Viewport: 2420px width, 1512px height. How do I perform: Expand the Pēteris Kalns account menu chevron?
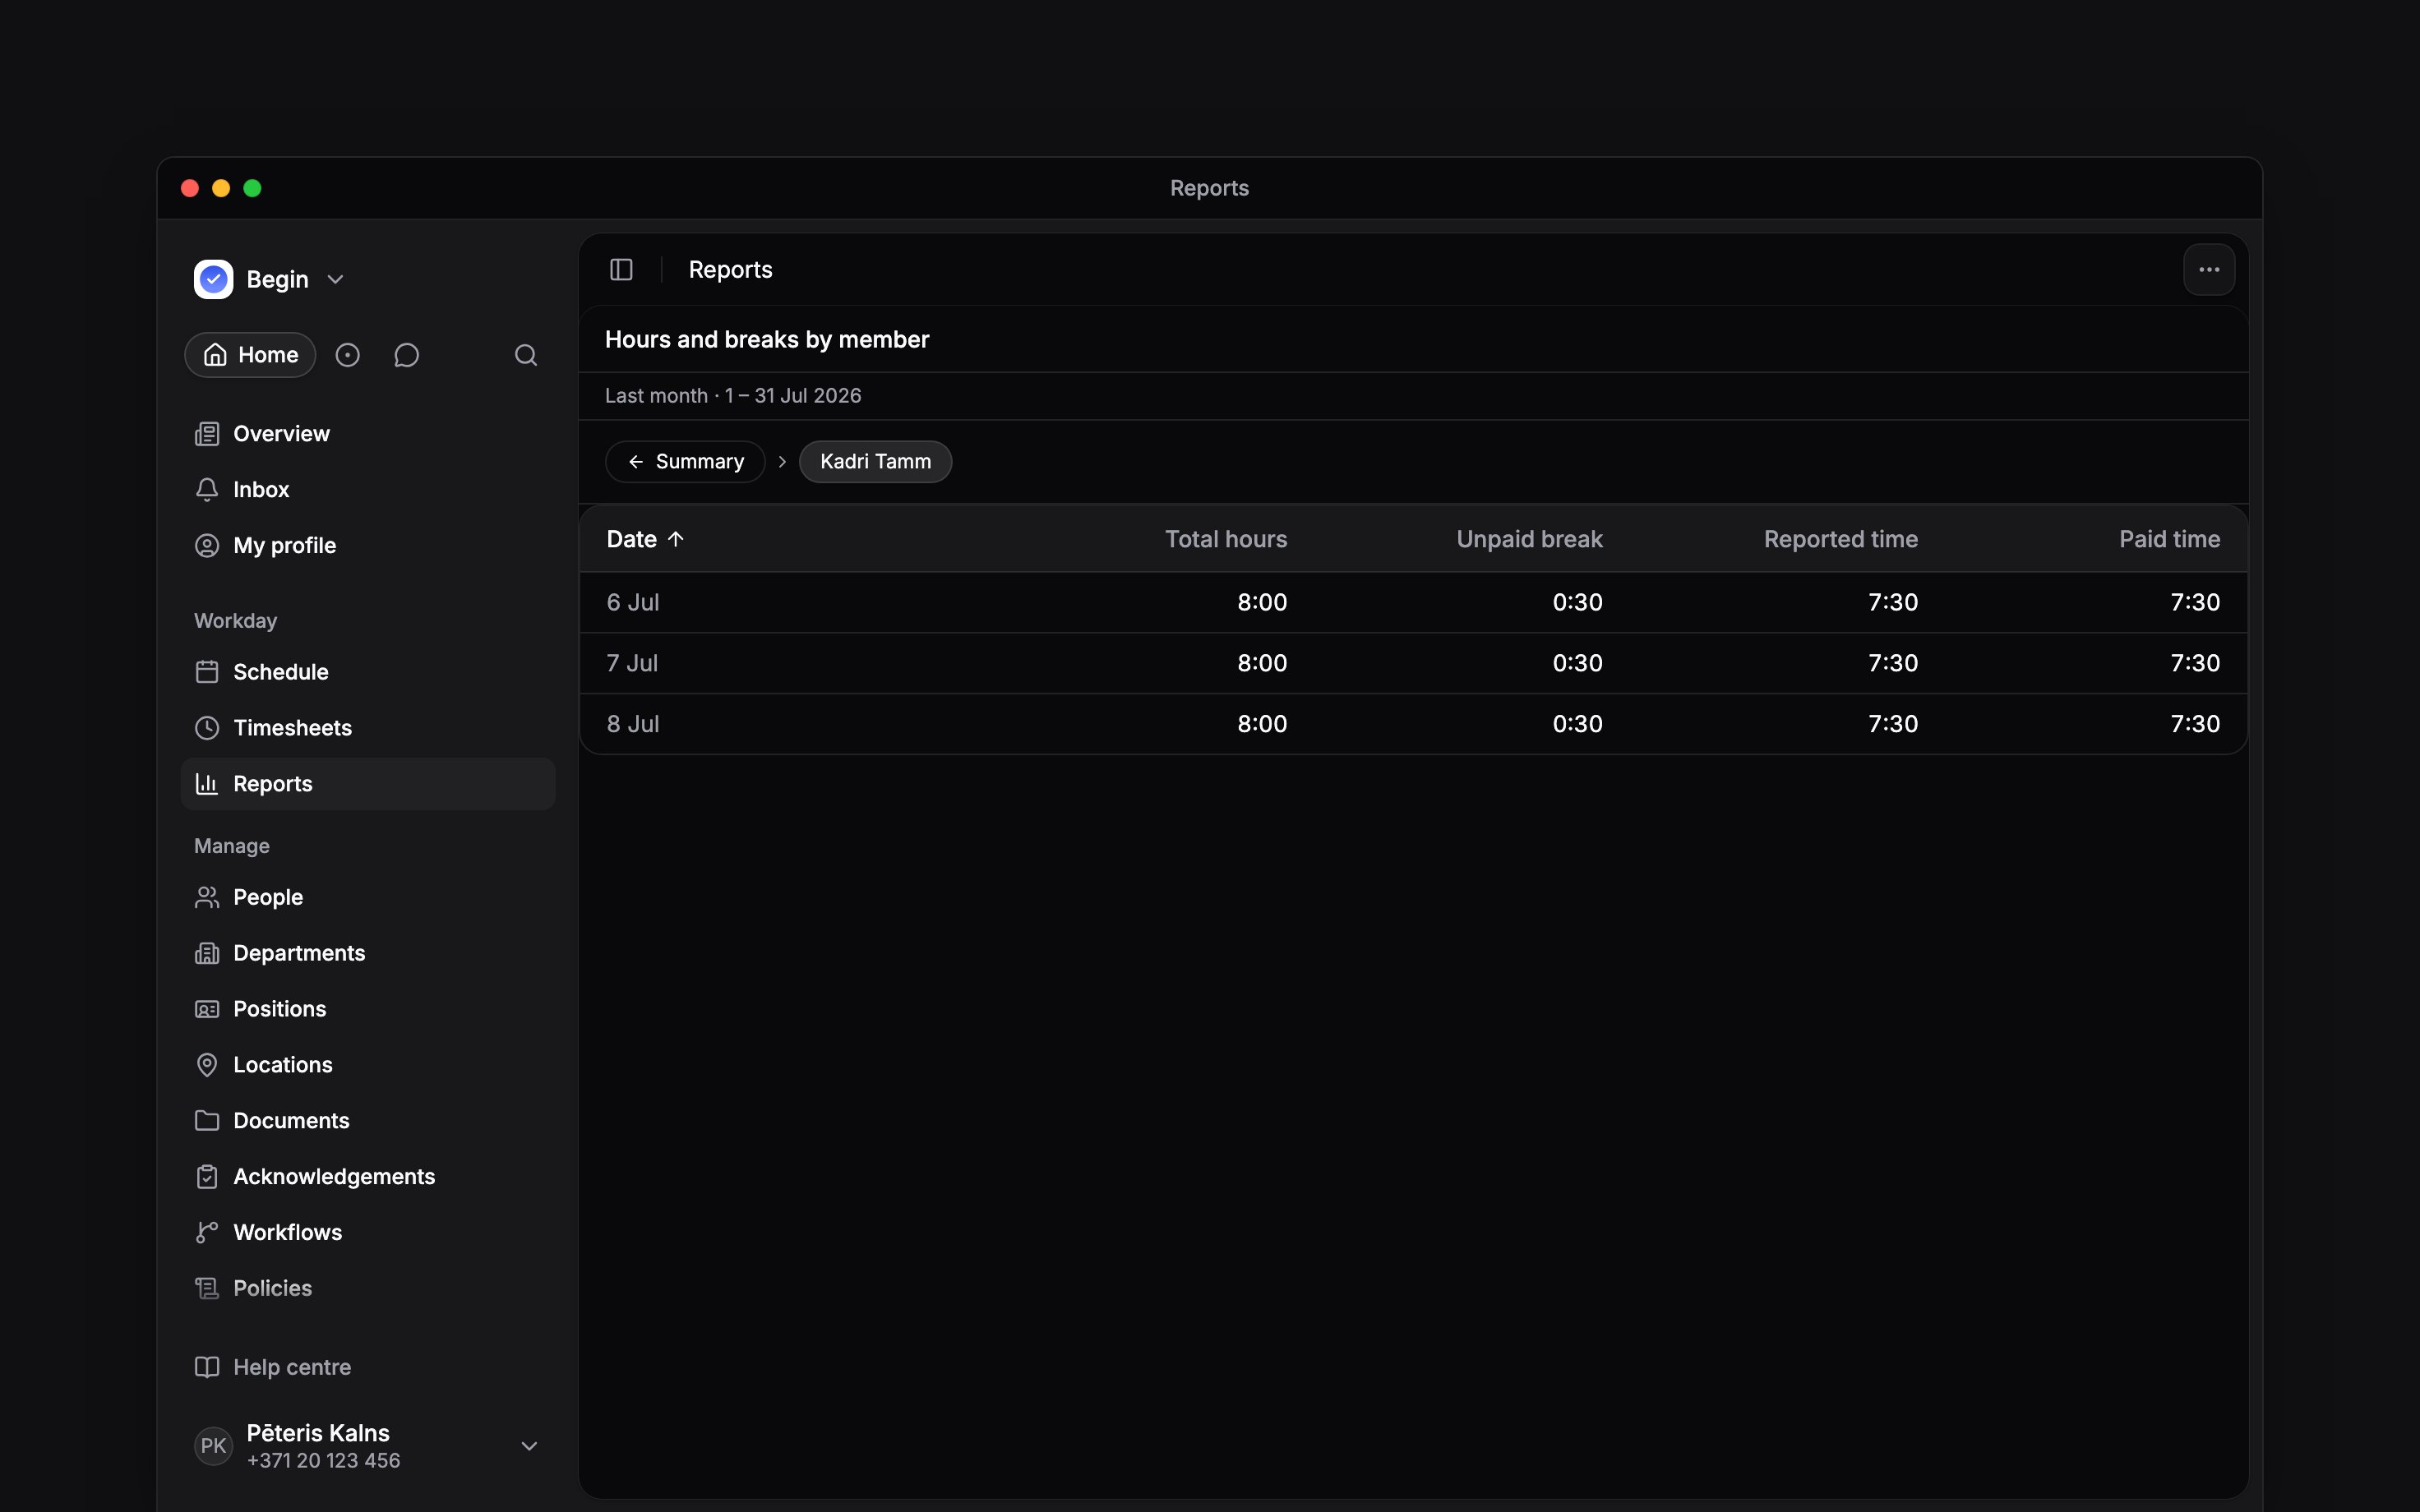[x=530, y=1446]
